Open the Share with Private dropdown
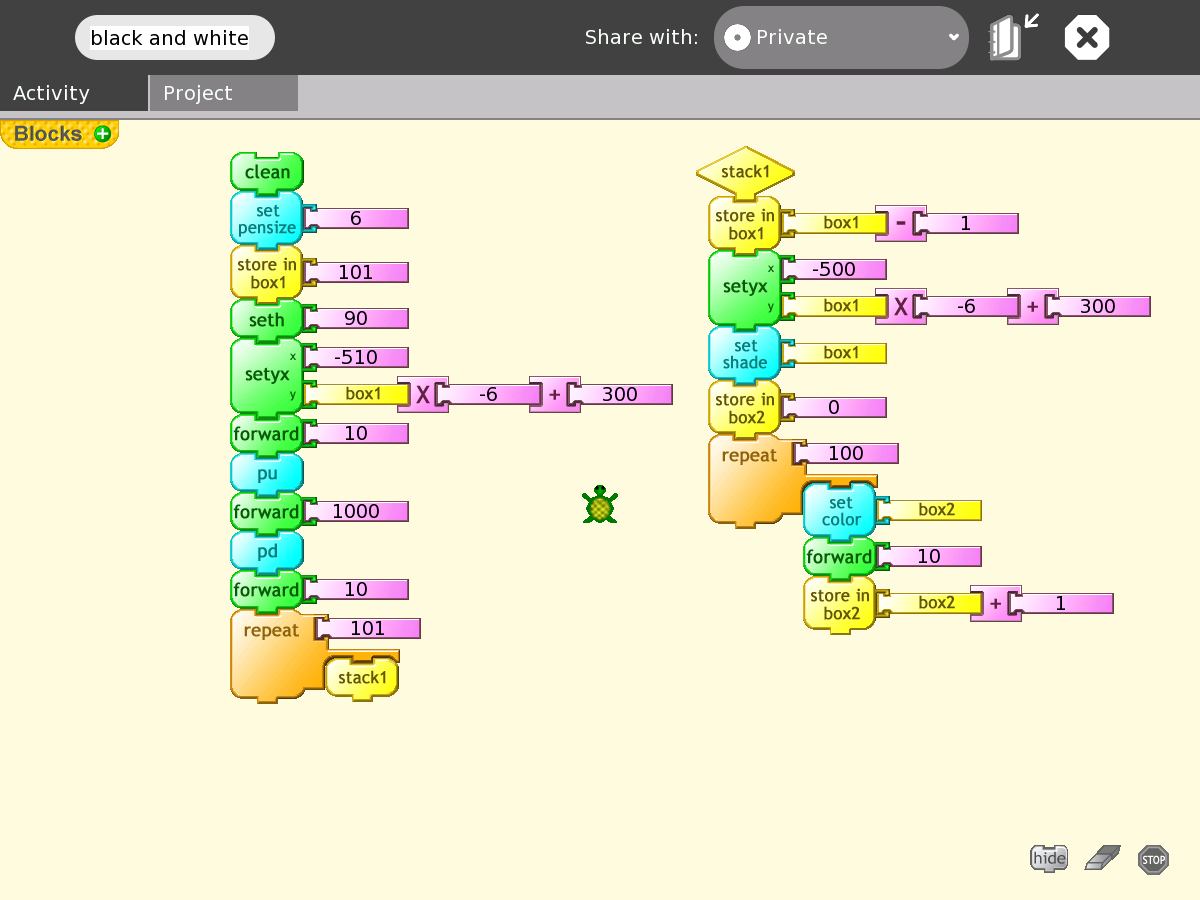Screen dimensions: 1200x900 pos(840,38)
